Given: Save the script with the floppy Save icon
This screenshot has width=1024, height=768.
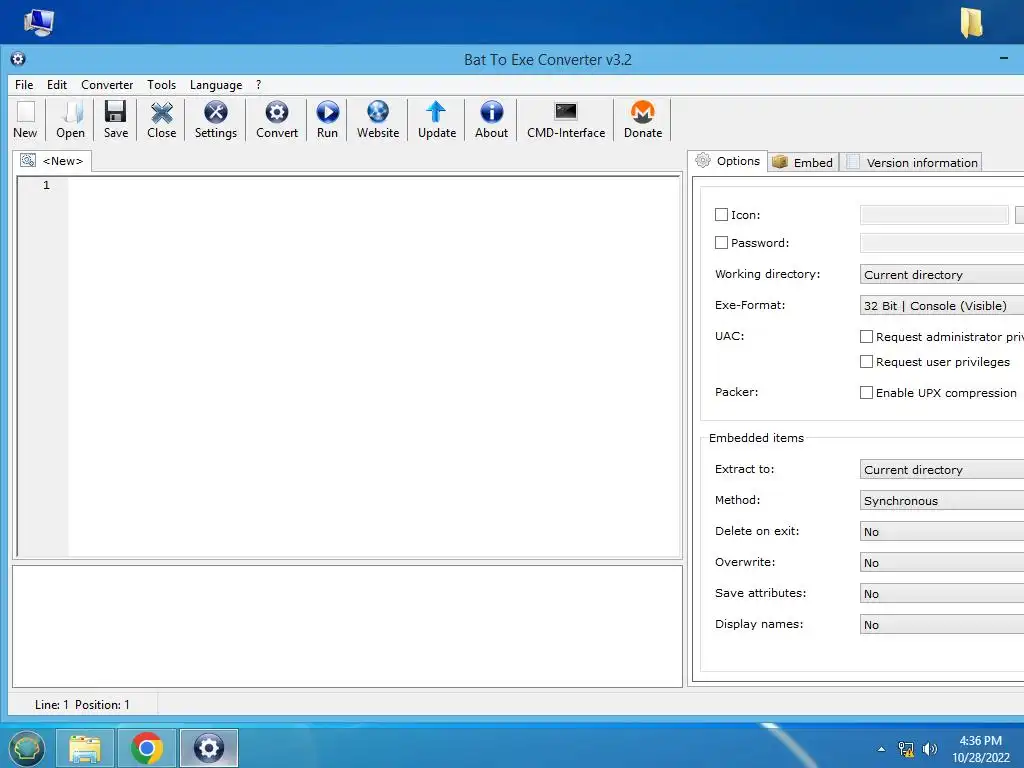Looking at the screenshot, I should click(x=116, y=120).
